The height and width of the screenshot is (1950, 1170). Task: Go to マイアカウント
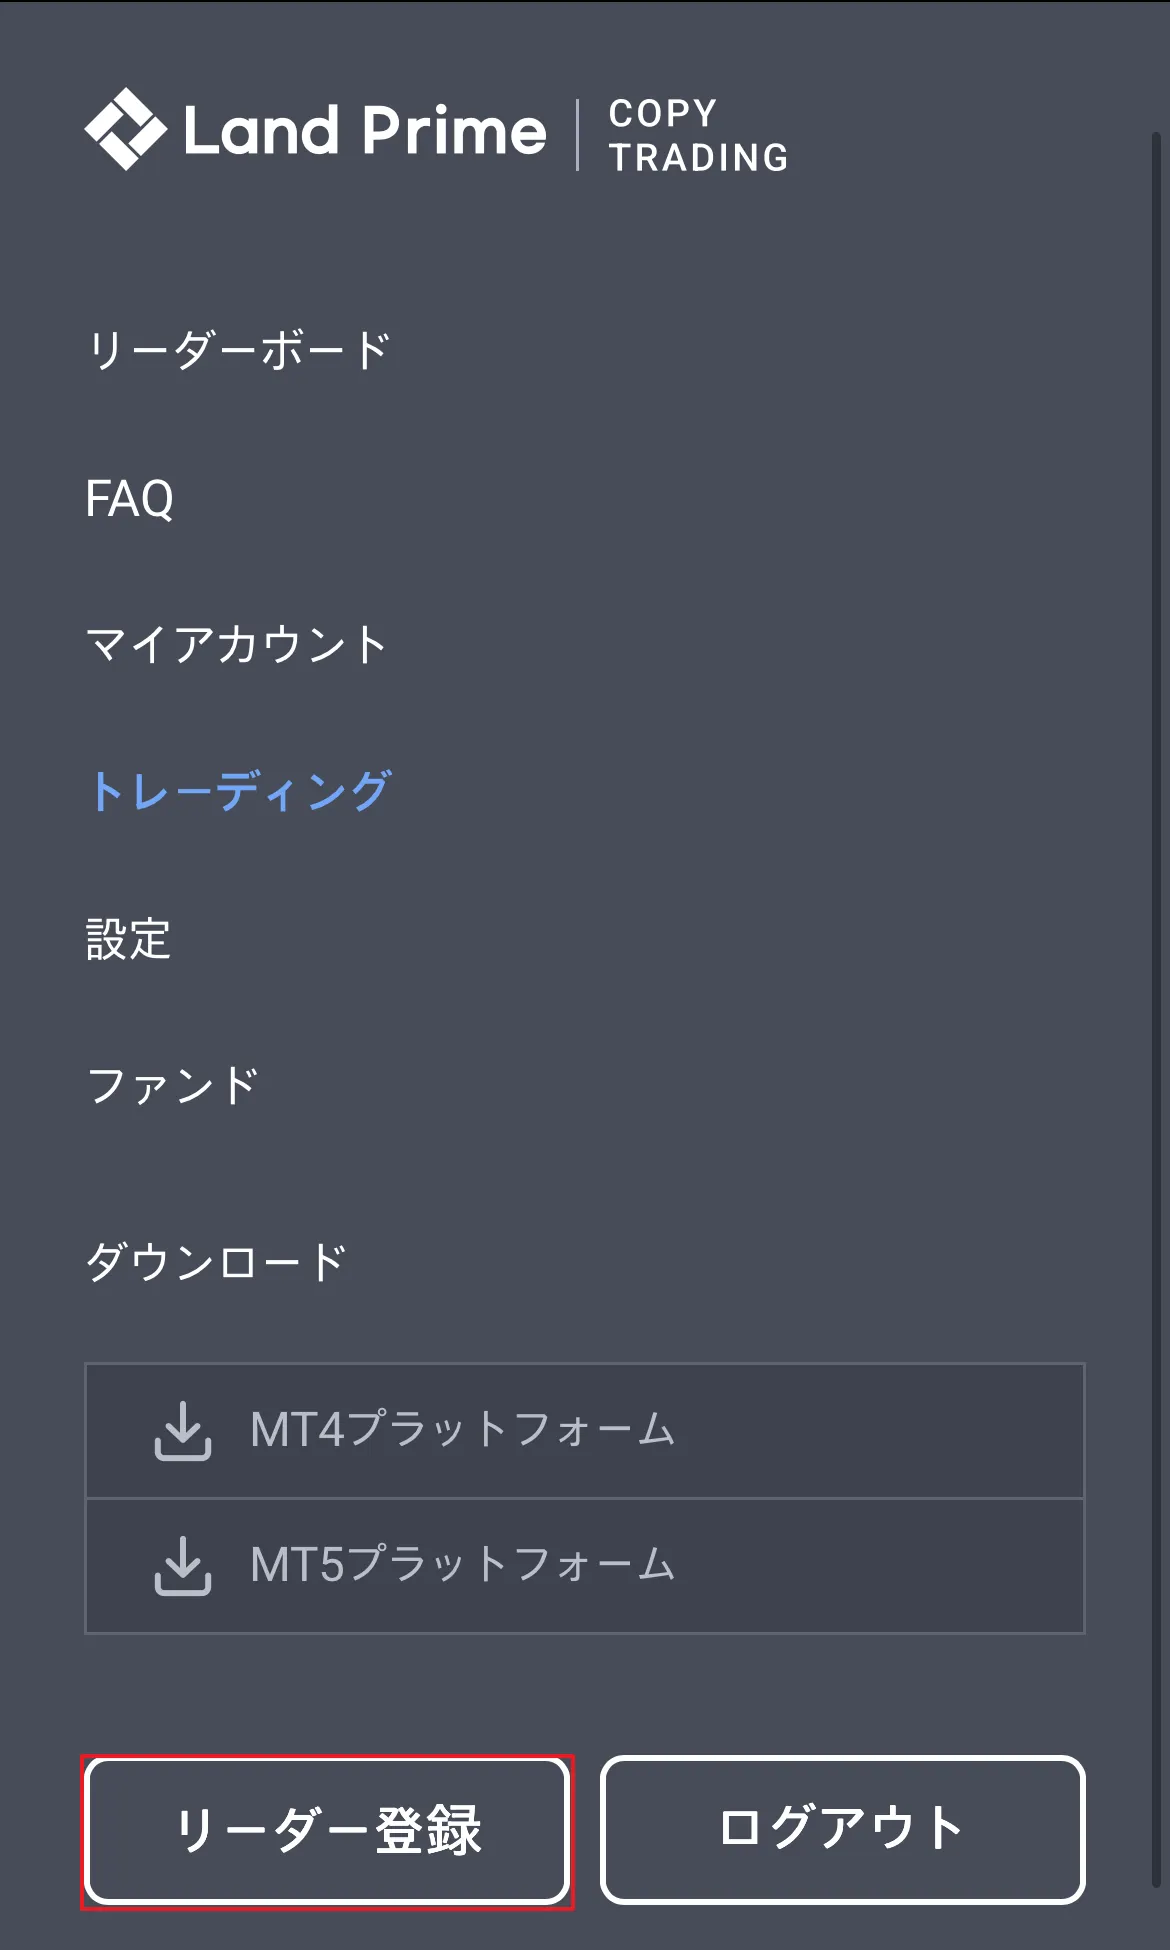tap(237, 645)
